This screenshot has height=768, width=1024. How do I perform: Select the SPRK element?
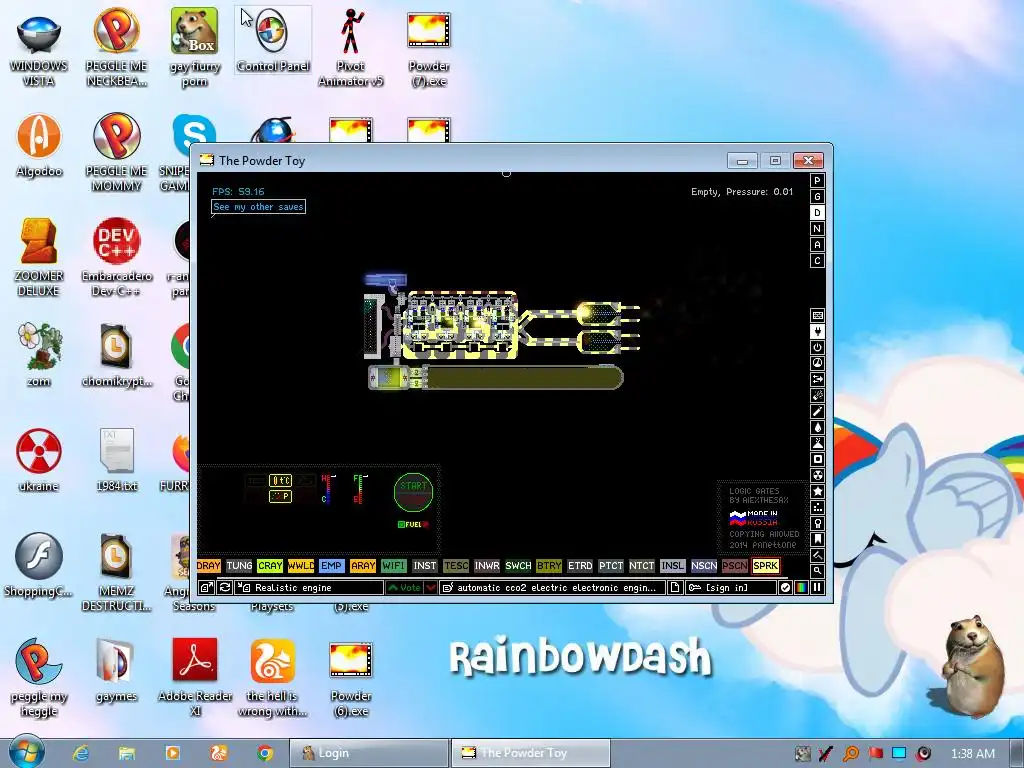tap(765, 566)
